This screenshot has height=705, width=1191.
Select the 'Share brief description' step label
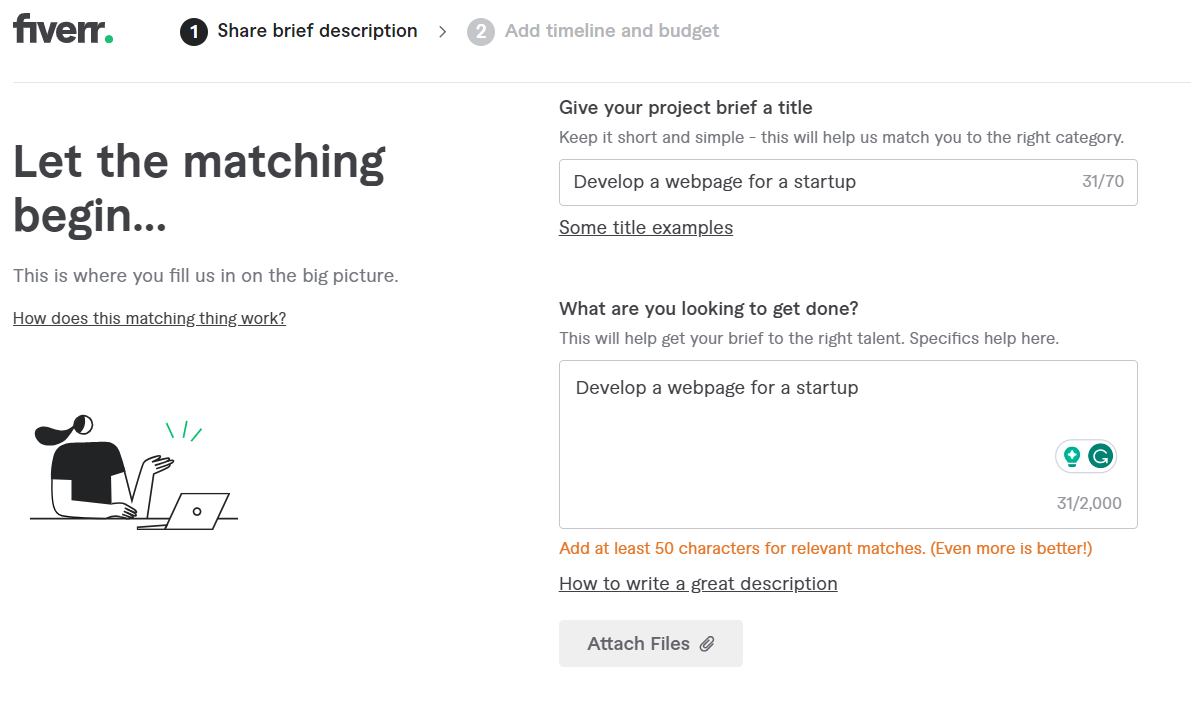tap(317, 31)
